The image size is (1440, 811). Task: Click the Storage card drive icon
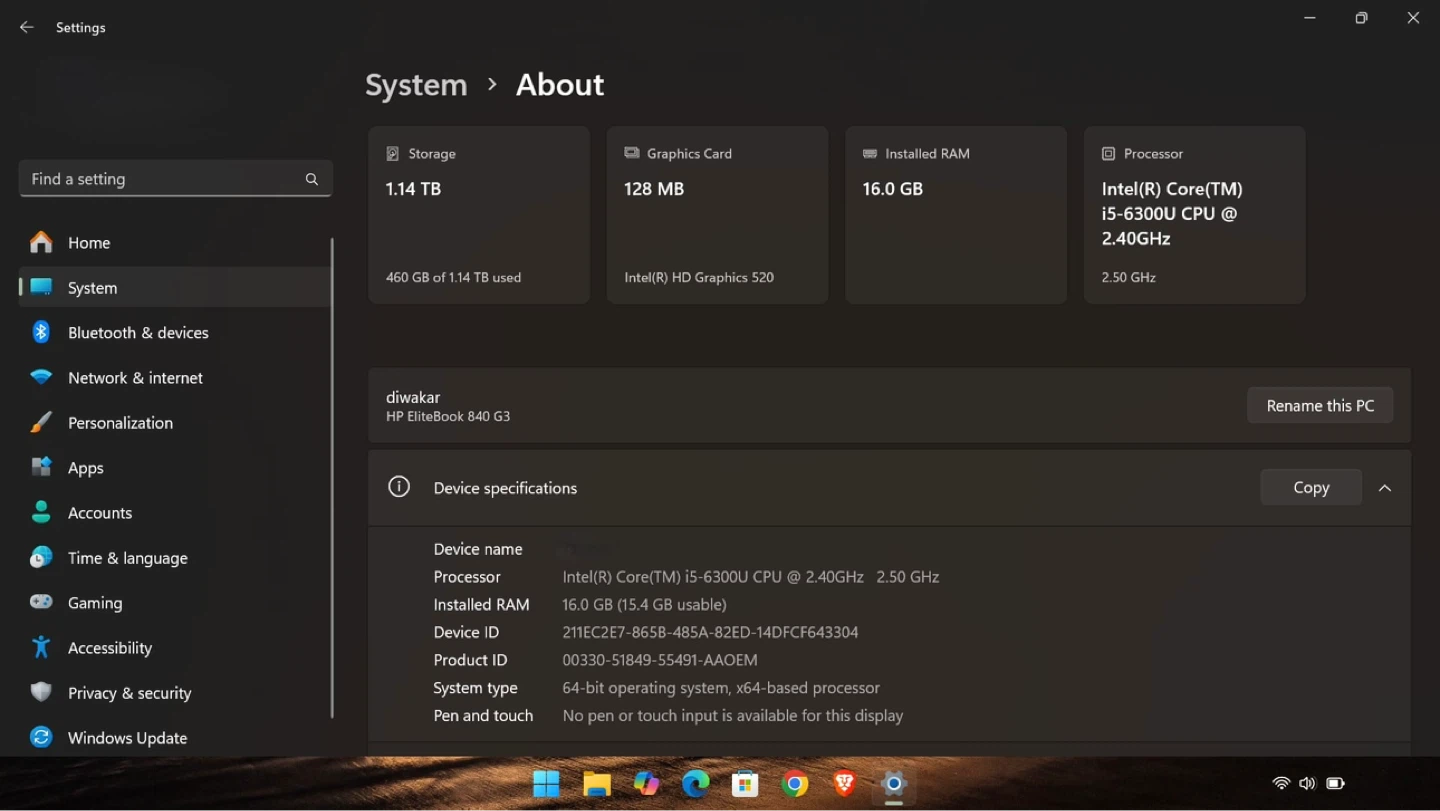[x=393, y=153]
